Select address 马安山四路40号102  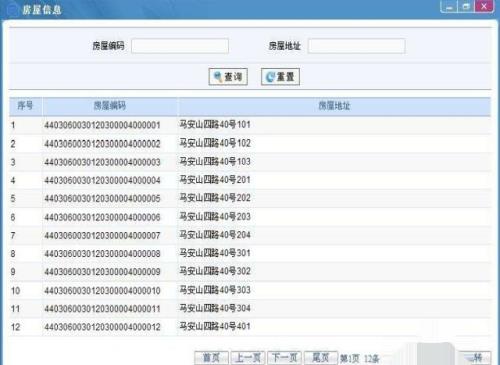[x=215, y=143]
